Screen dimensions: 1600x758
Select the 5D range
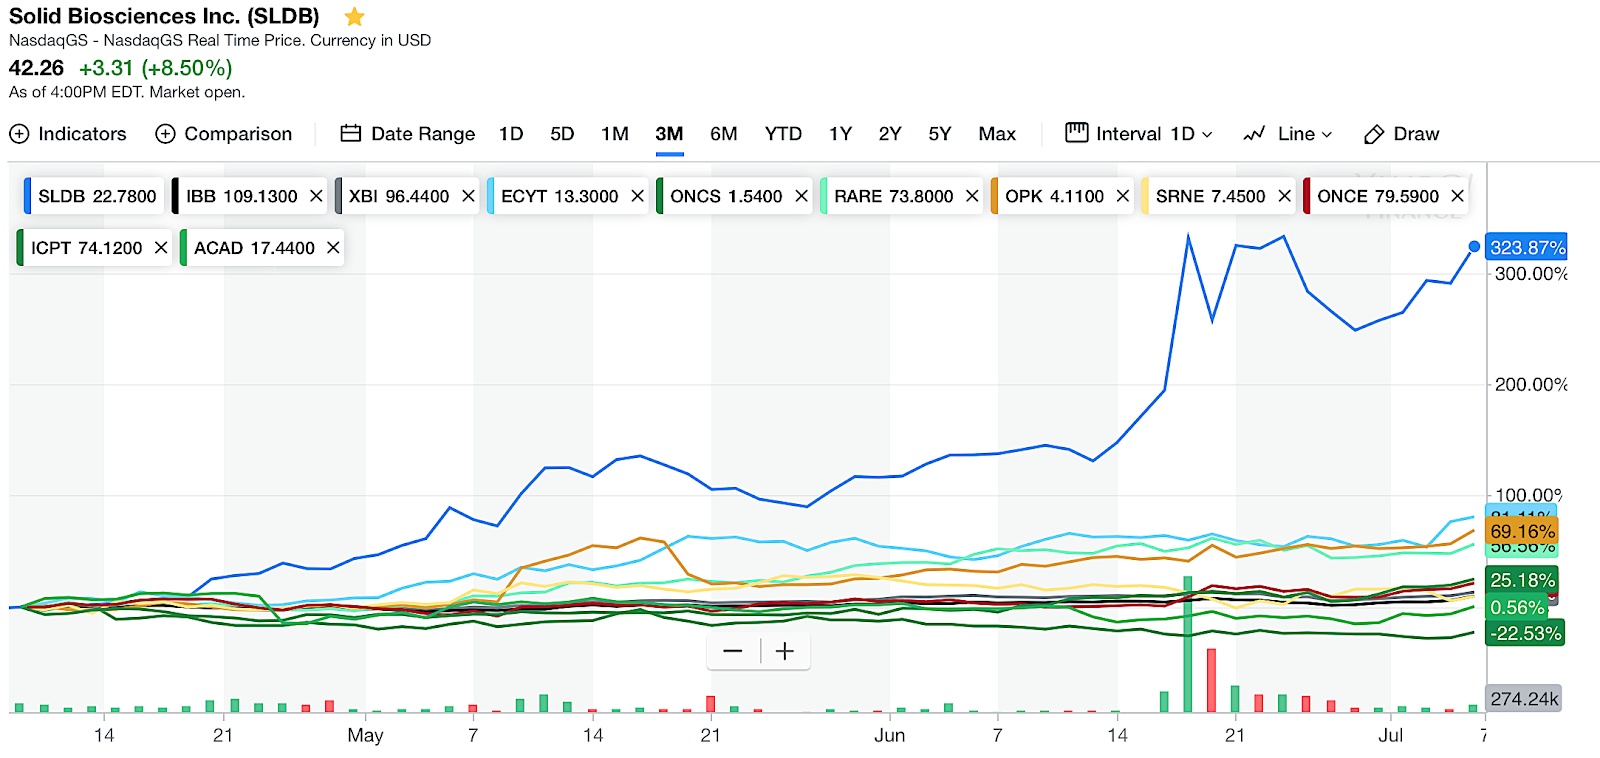coord(562,134)
